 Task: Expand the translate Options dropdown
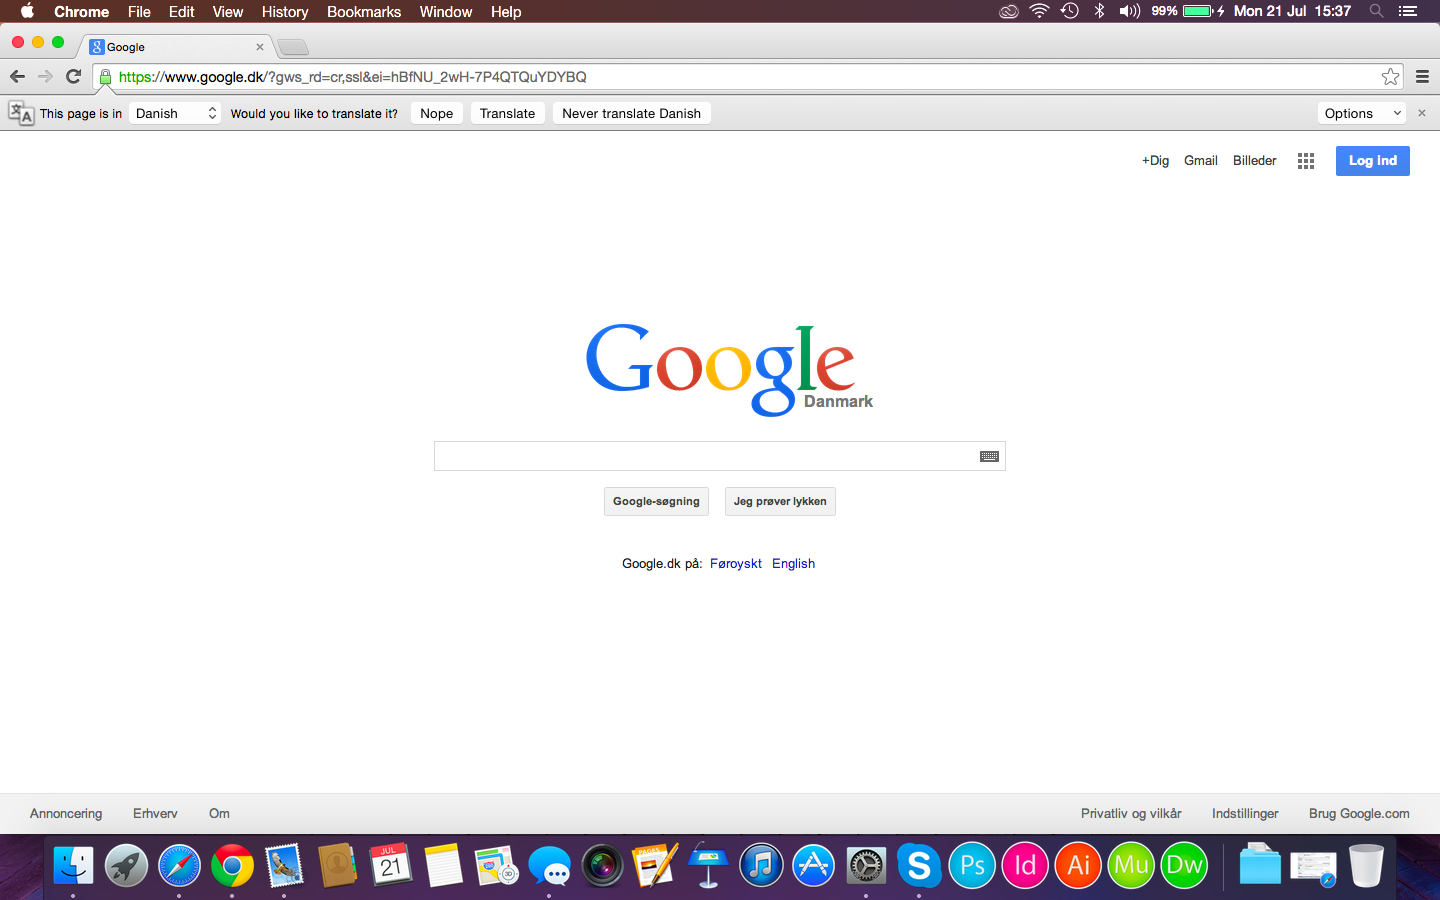pos(1361,113)
